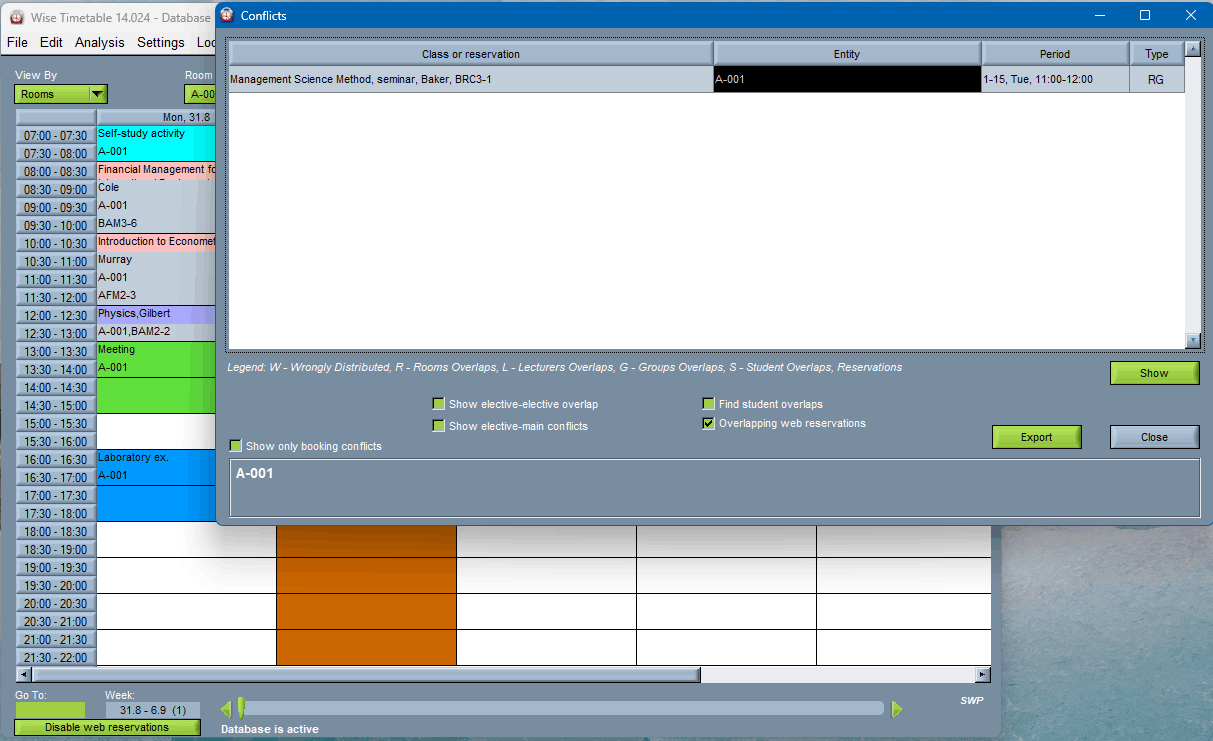This screenshot has height=741, width=1213.
Task: Open the 'View By' Rooms dropdown
Action: click(x=60, y=93)
